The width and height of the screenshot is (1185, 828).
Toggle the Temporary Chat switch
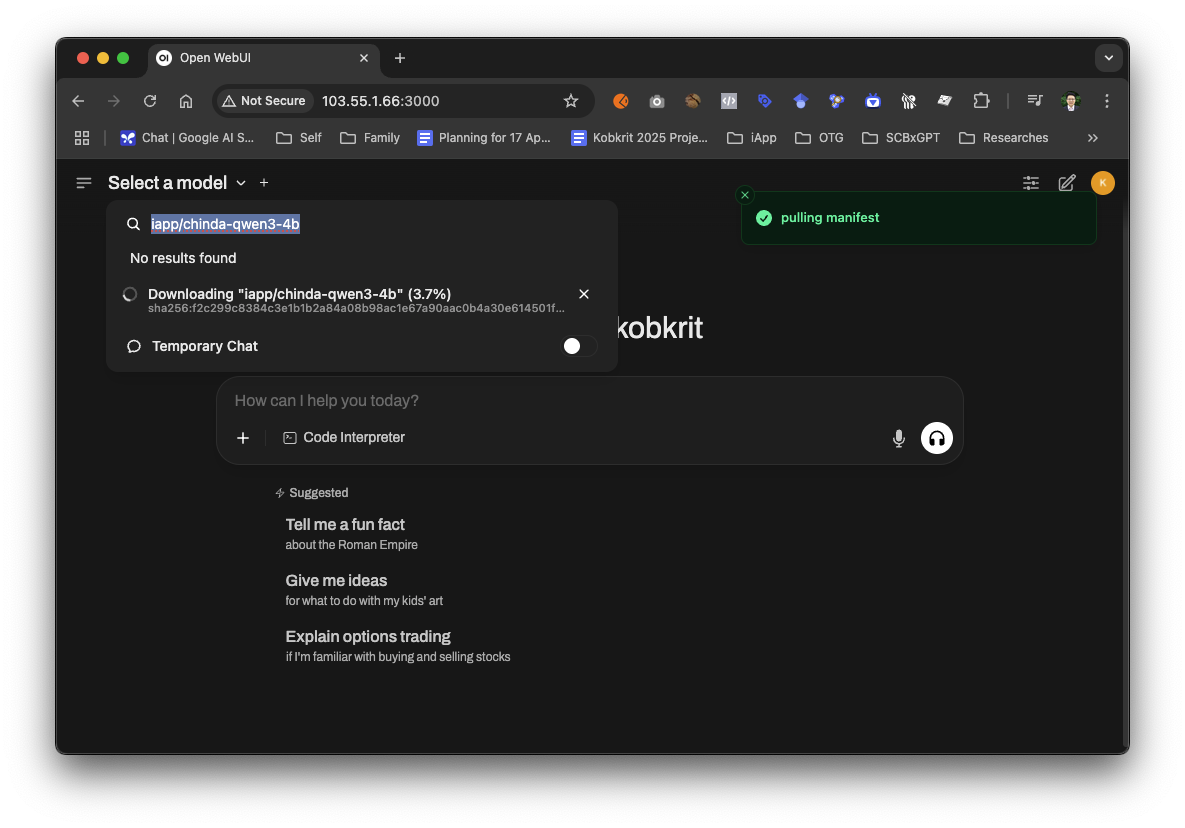coord(579,346)
